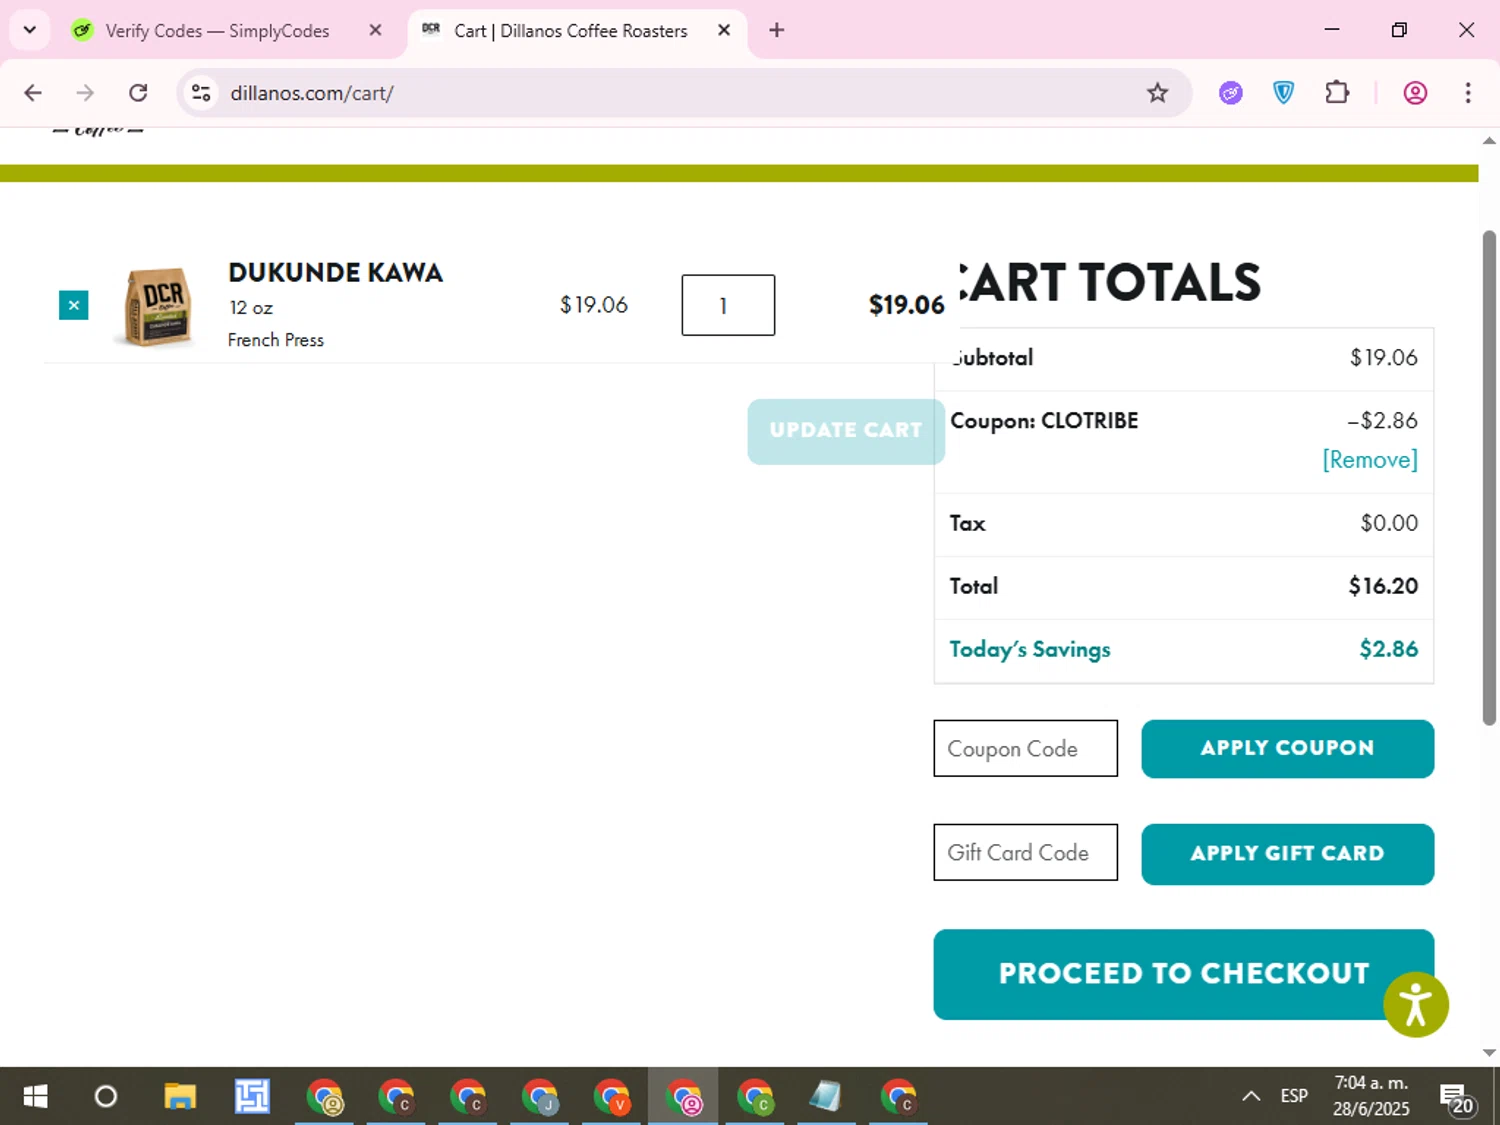Click the Update Cart button

[x=846, y=431]
